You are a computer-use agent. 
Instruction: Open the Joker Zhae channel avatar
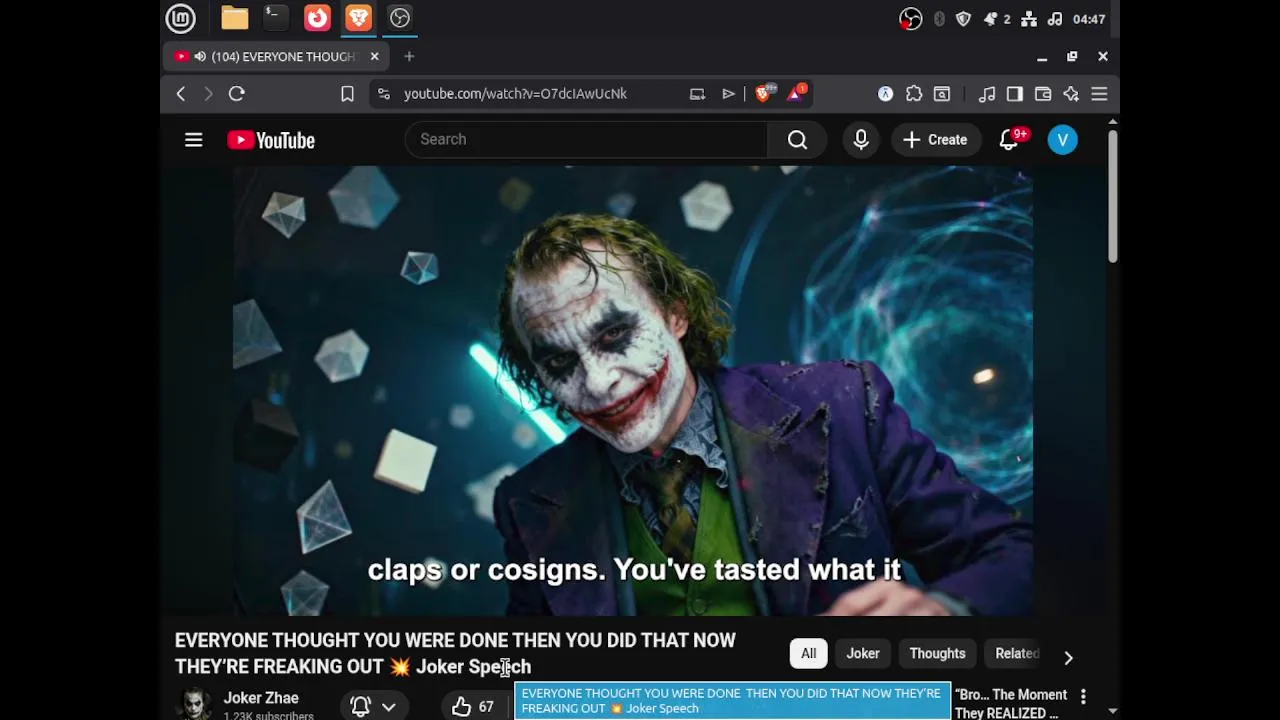click(x=195, y=704)
